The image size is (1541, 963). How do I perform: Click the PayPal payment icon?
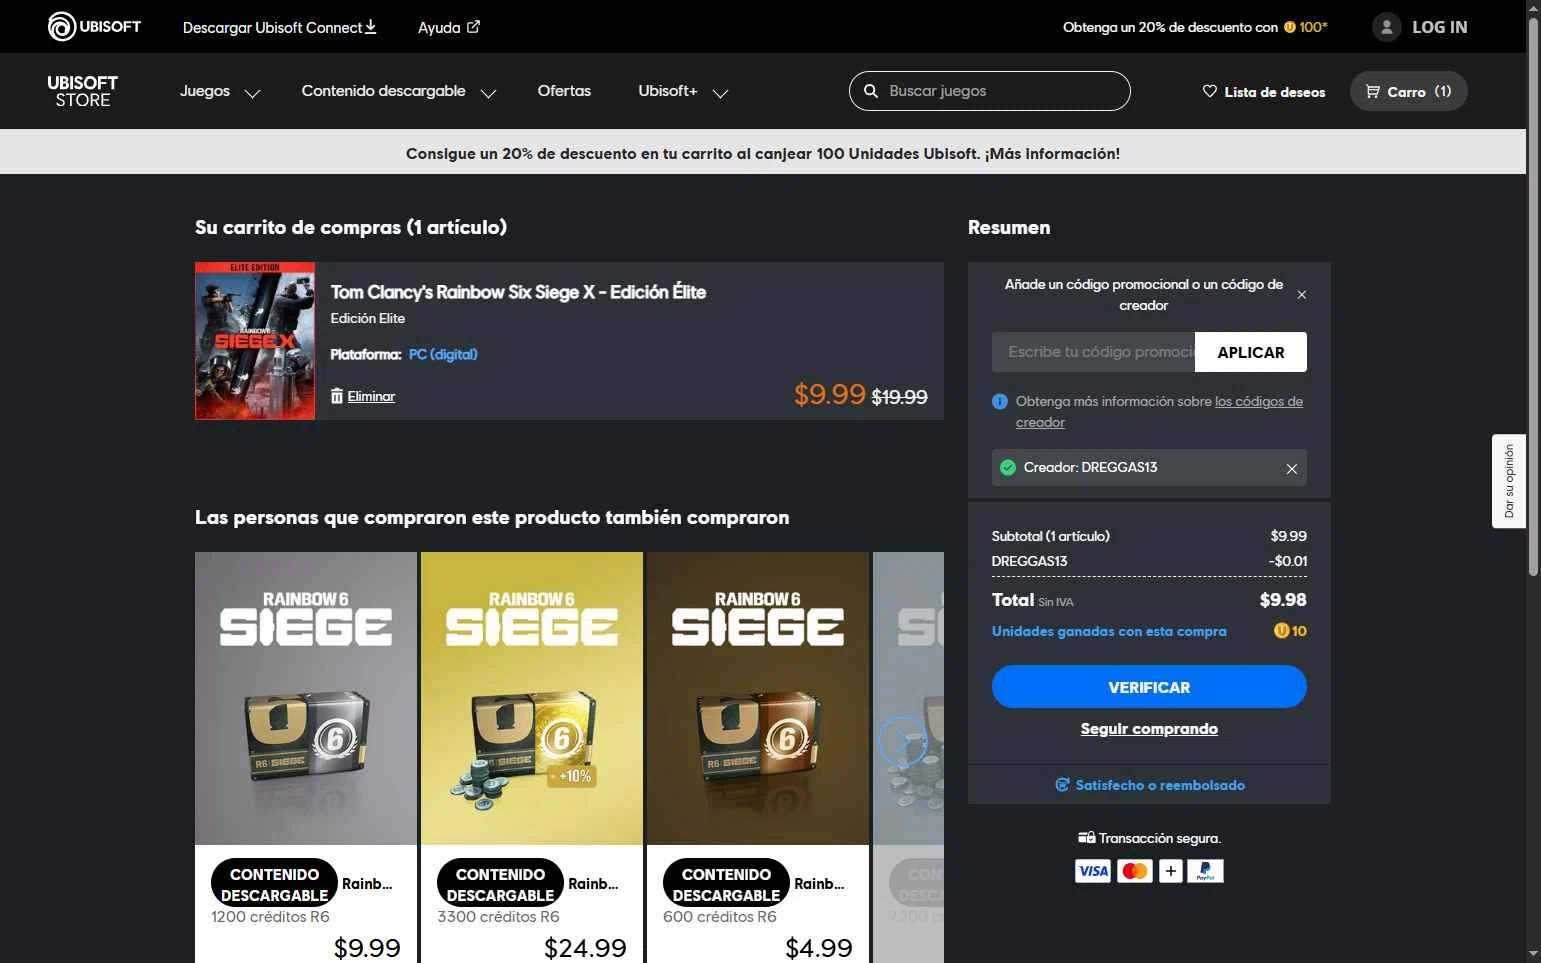click(1205, 871)
